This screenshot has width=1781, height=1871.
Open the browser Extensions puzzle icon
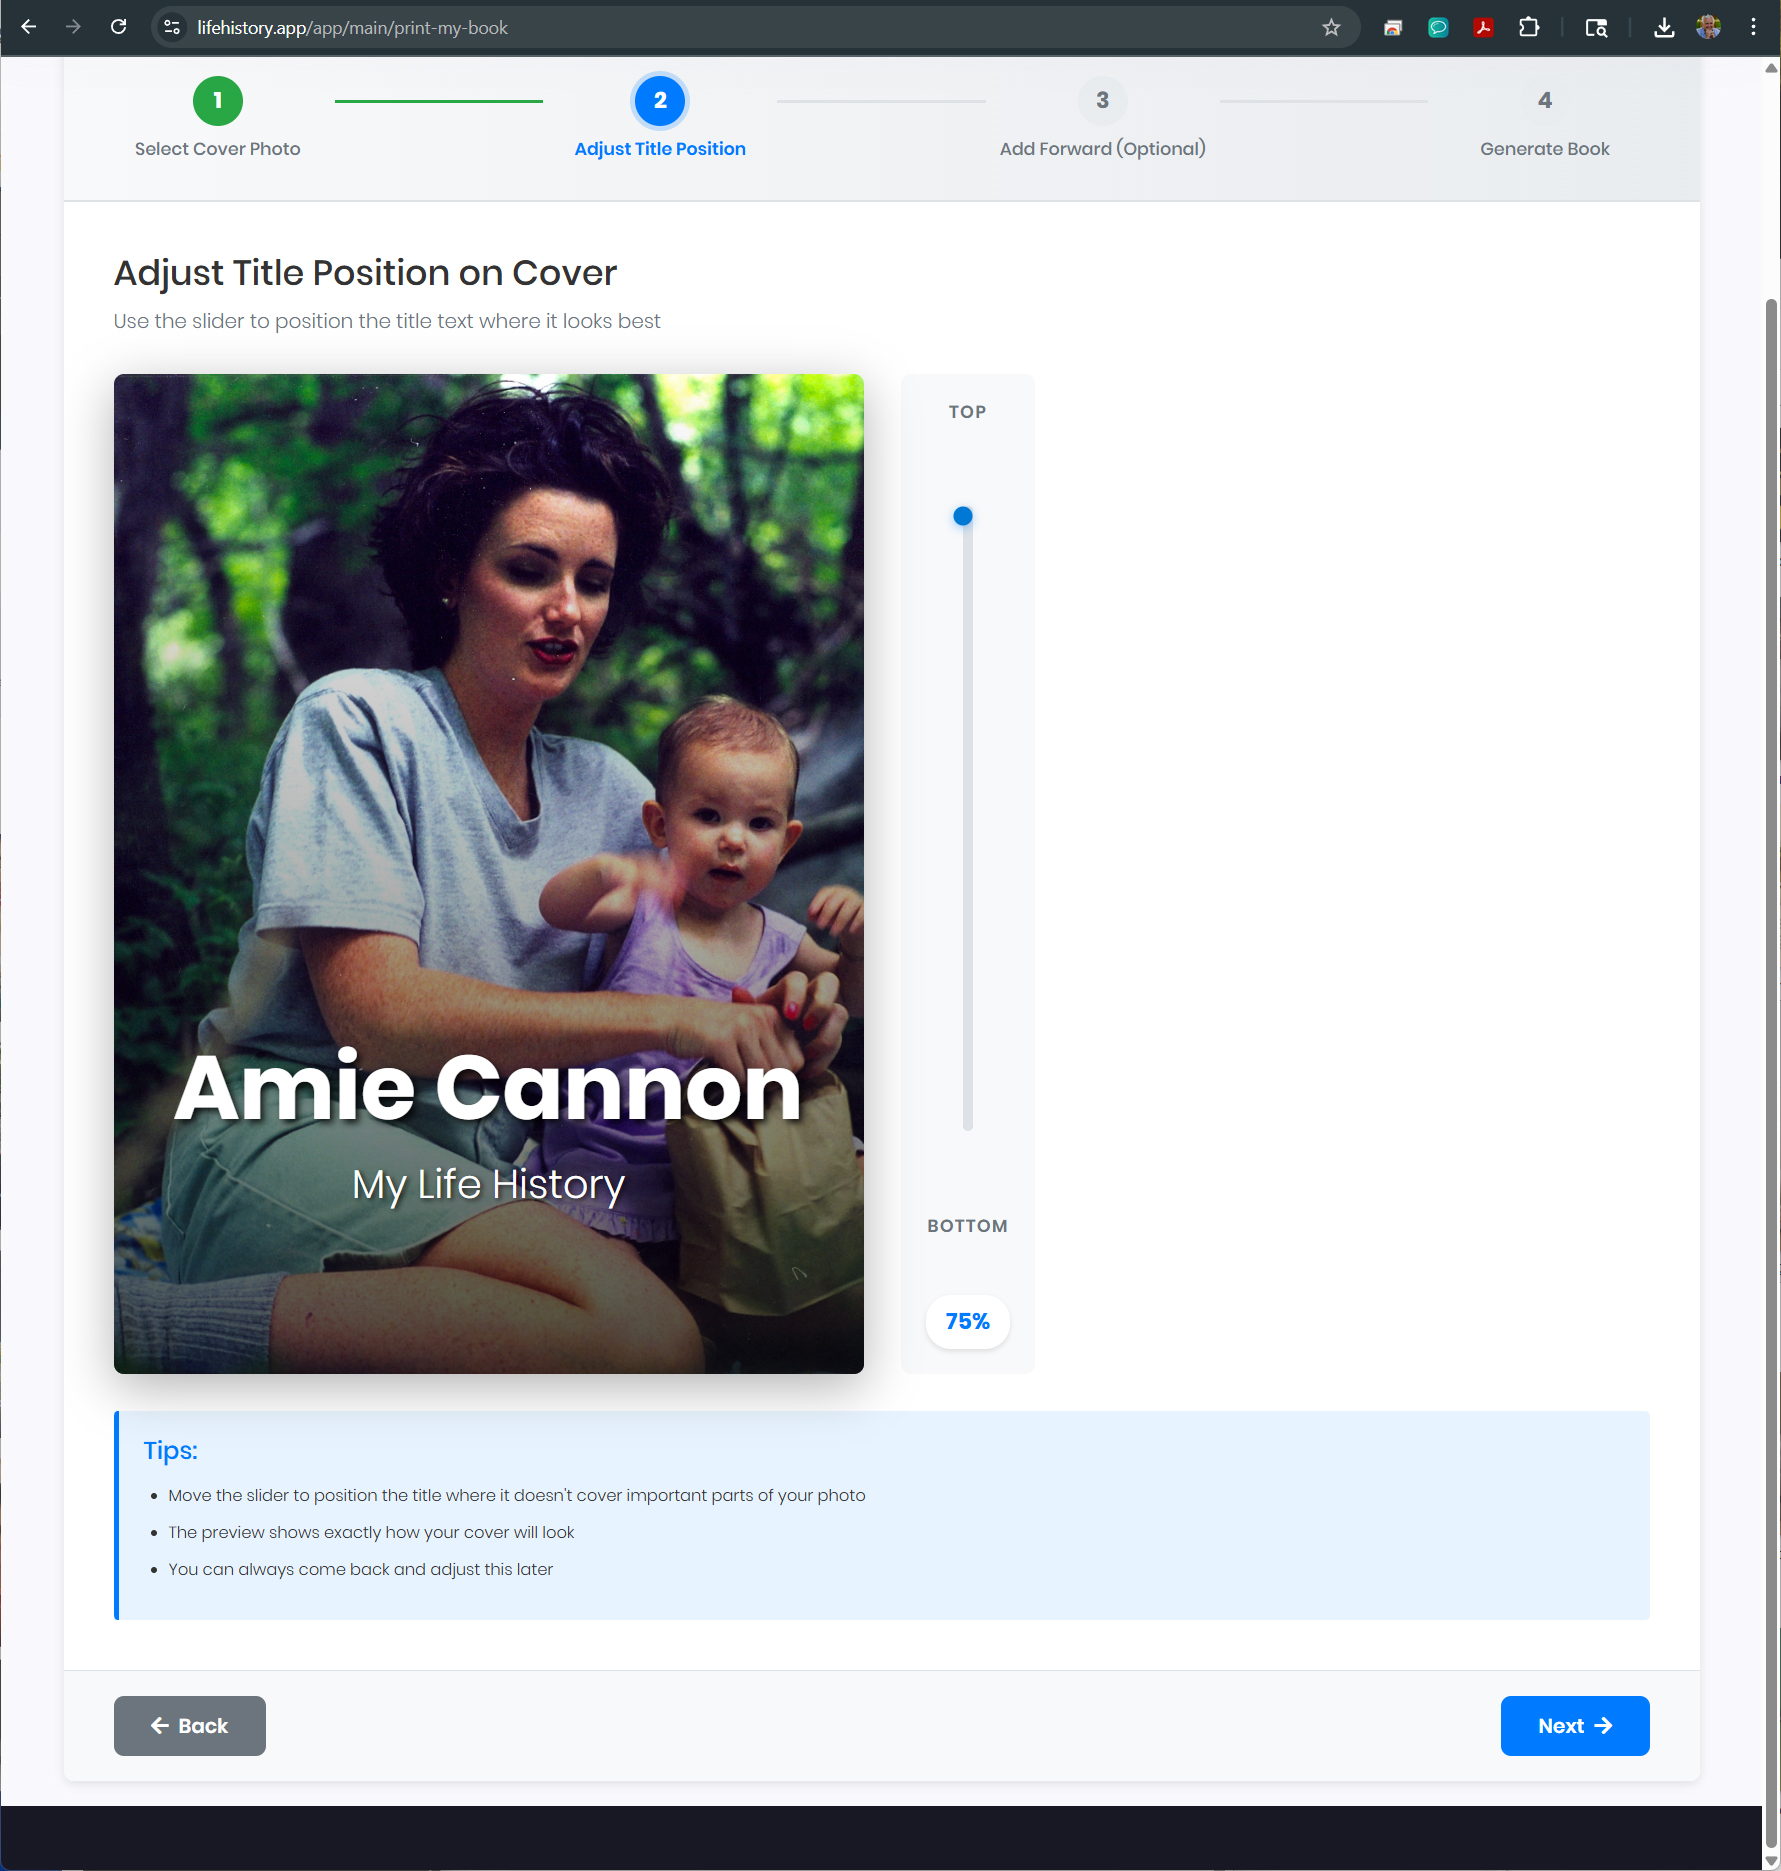pyautogui.click(x=1529, y=27)
